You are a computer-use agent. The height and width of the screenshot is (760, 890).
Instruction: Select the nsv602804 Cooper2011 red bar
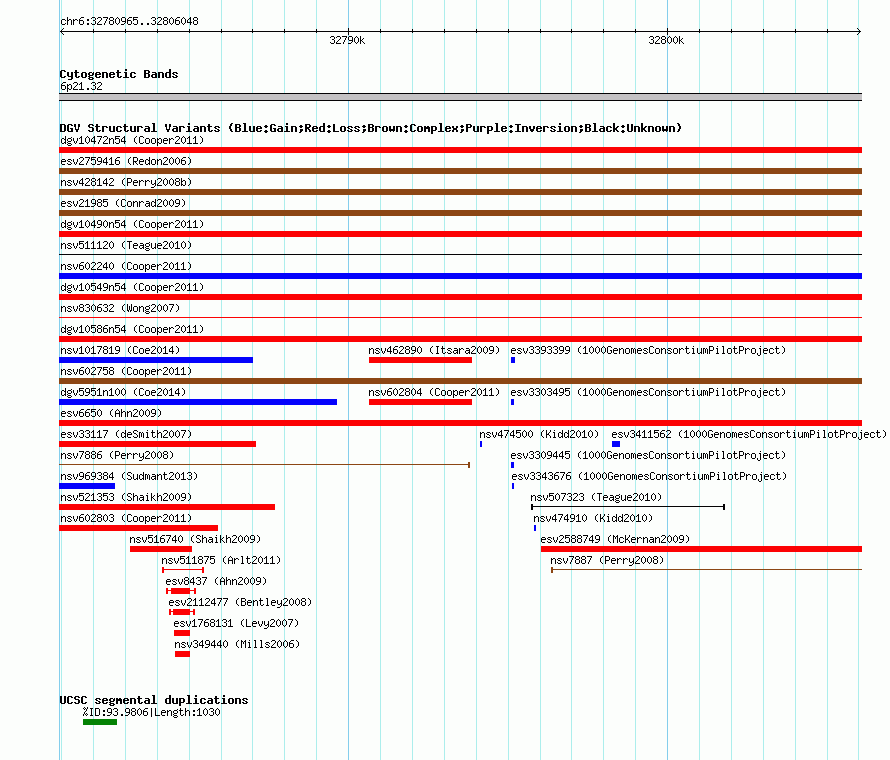(x=420, y=402)
